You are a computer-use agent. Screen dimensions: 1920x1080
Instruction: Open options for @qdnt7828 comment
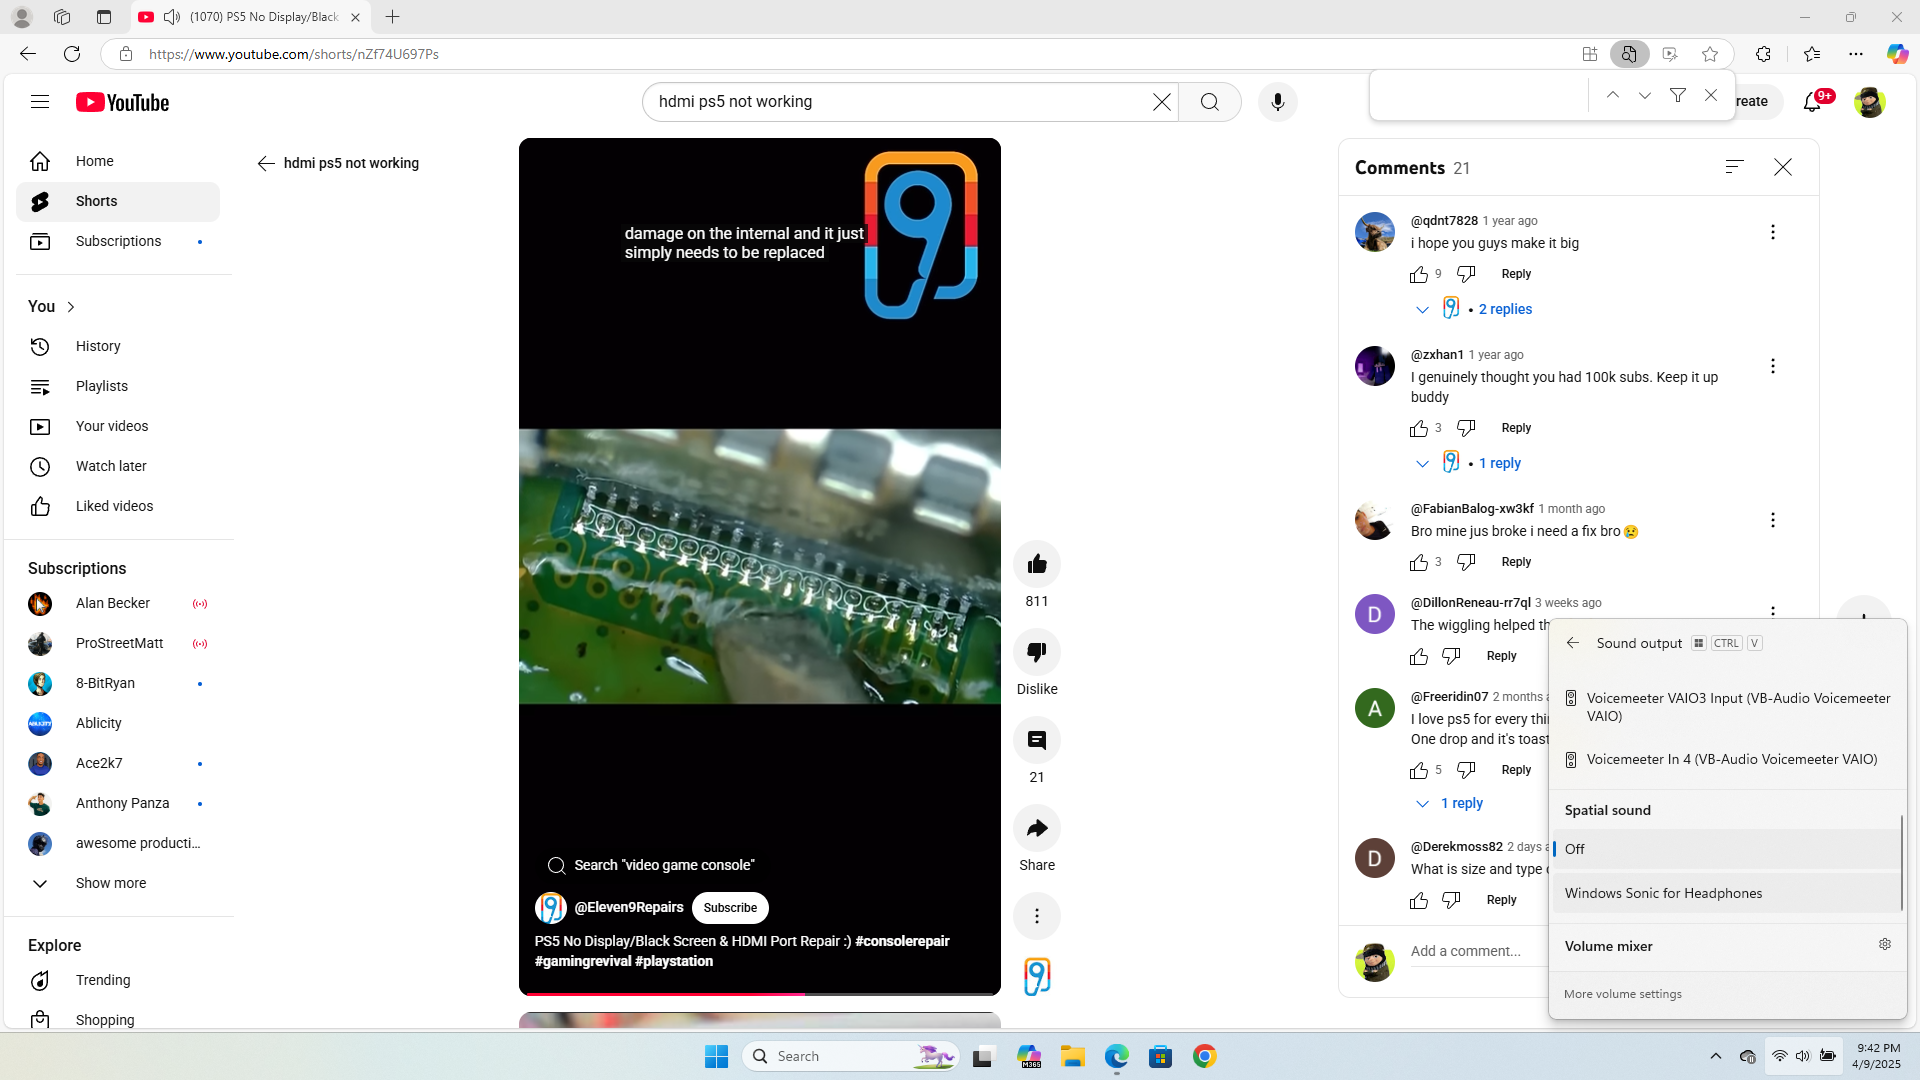coord(1773,232)
